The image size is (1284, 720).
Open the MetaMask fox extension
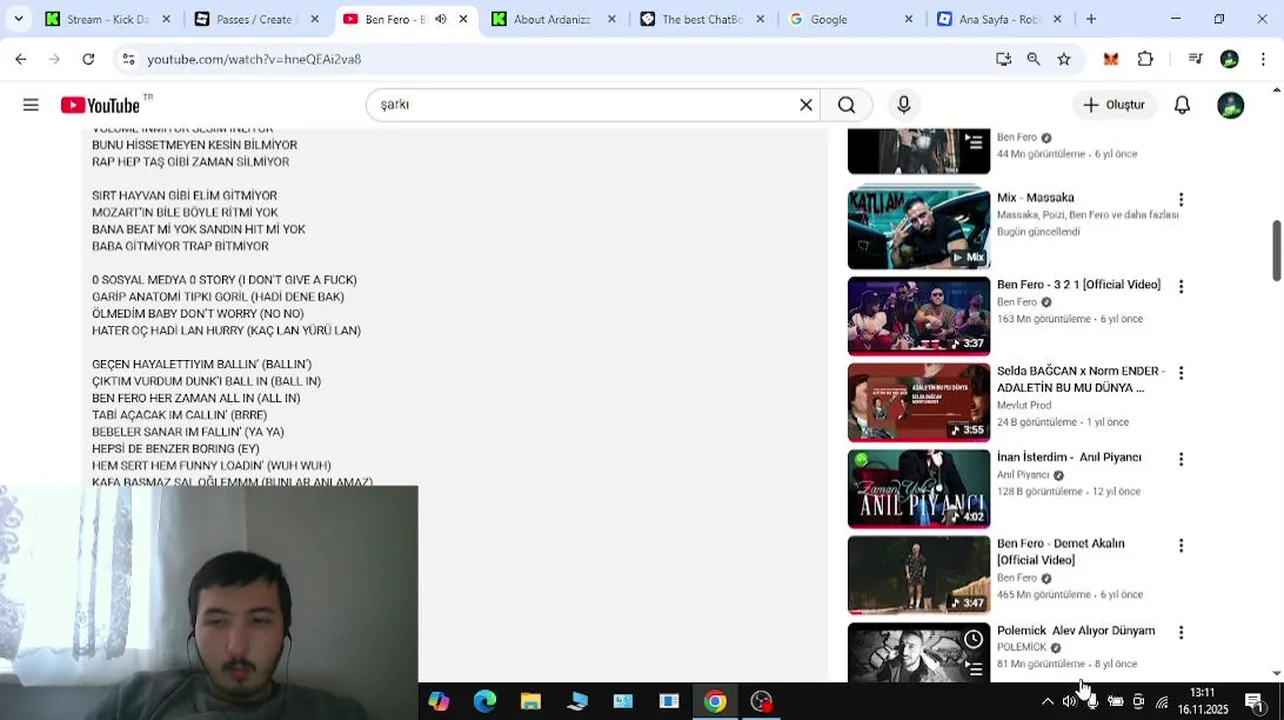click(x=1110, y=59)
